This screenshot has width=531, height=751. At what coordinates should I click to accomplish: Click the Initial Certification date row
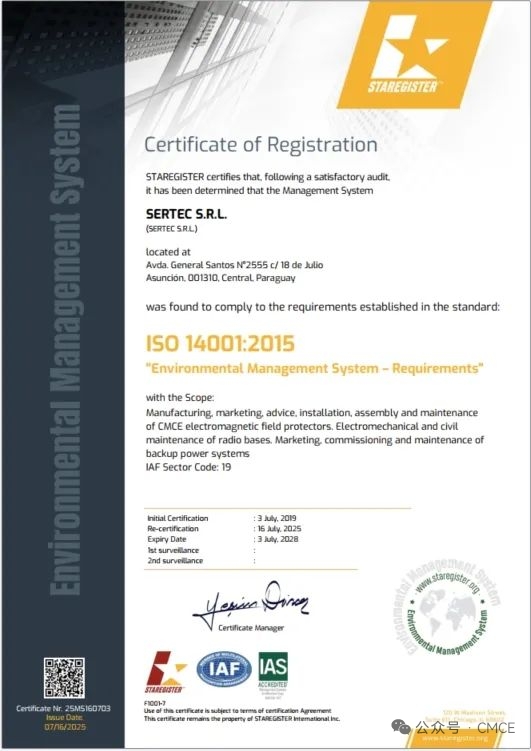click(x=222, y=518)
